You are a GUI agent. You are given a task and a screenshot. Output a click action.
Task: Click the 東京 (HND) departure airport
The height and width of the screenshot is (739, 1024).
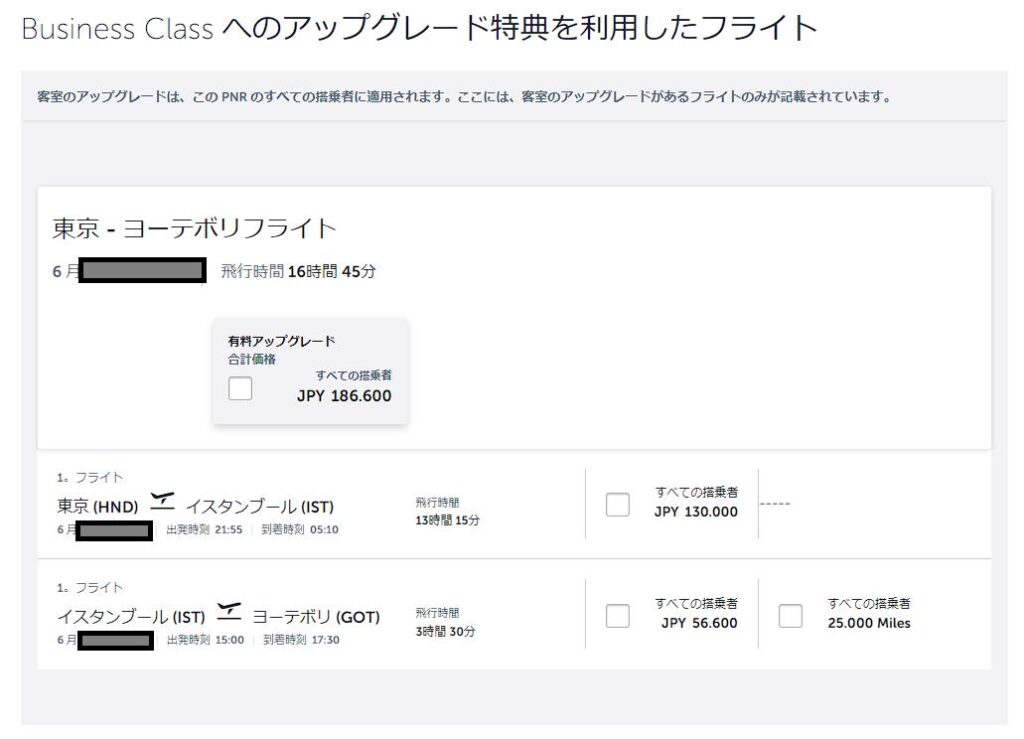tap(97, 507)
